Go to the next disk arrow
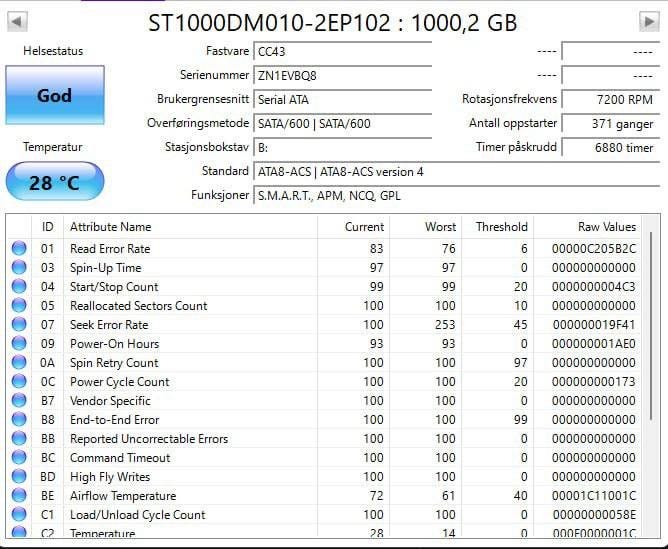668x549 pixels. (649, 21)
